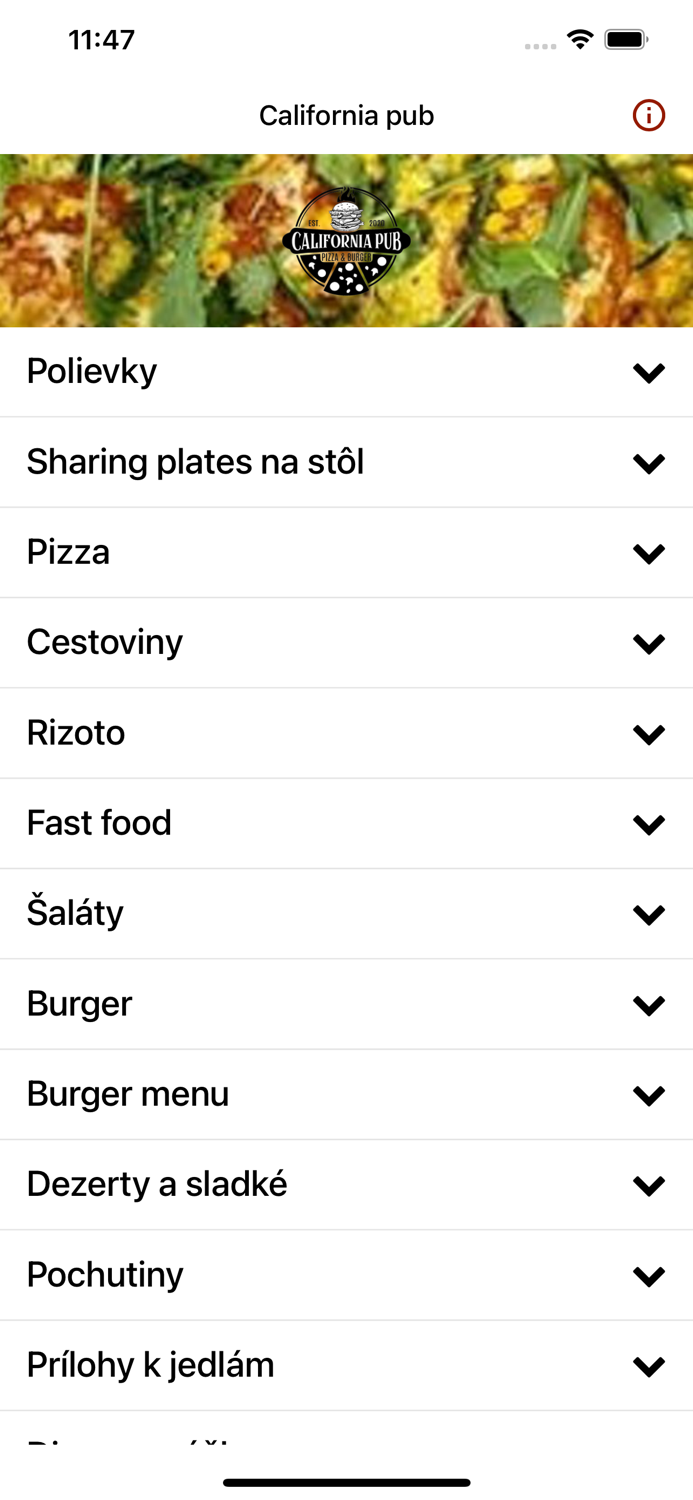Tap the California pub title text

tap(346, 116)
